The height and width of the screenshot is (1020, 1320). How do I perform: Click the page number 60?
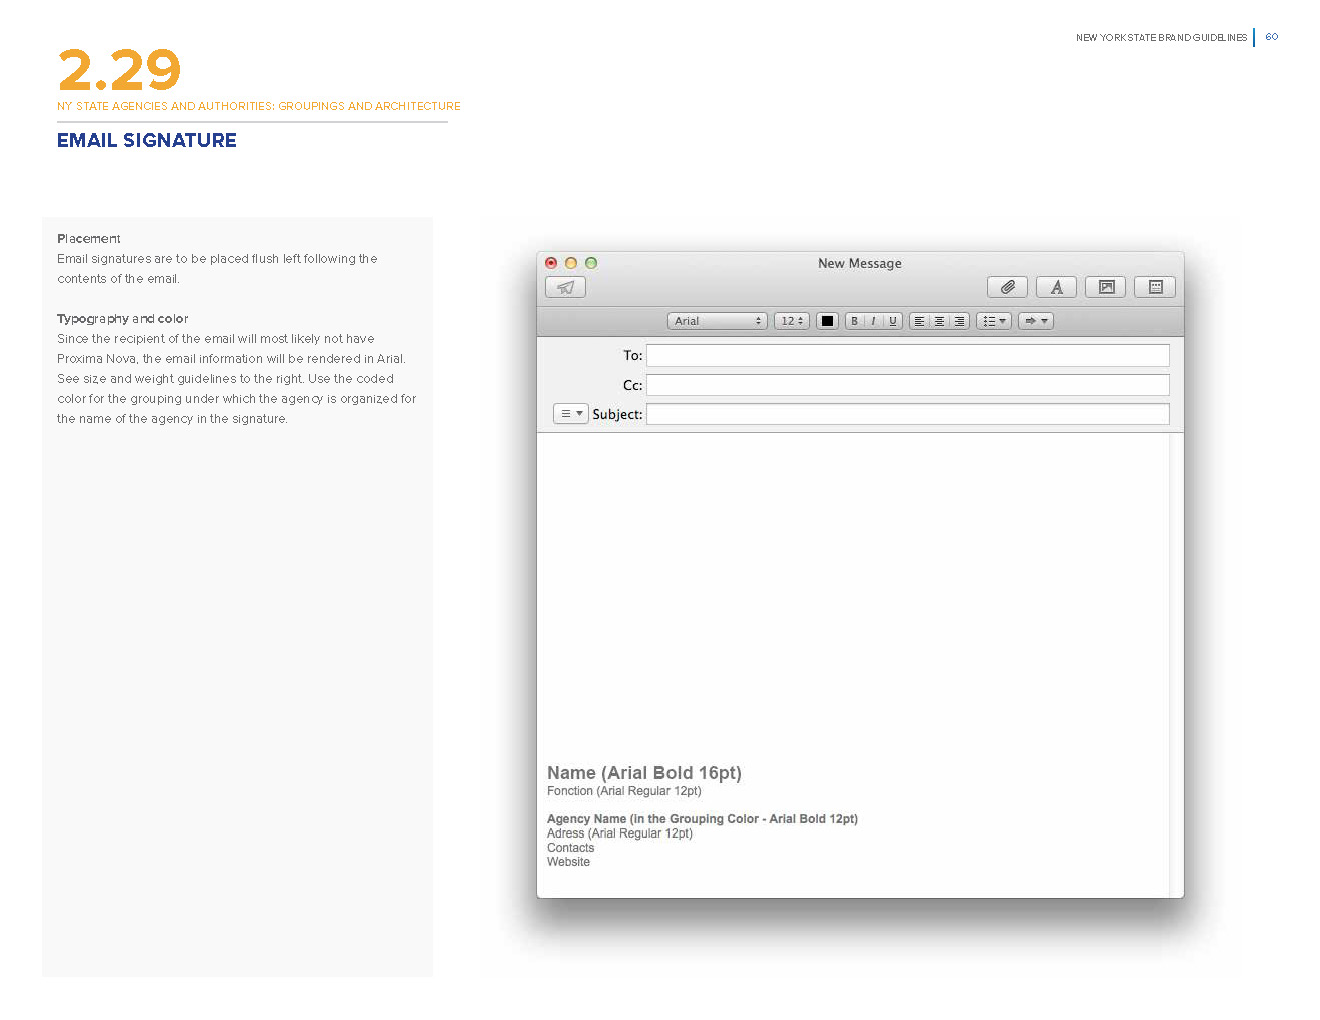(x=1272, y=37)
